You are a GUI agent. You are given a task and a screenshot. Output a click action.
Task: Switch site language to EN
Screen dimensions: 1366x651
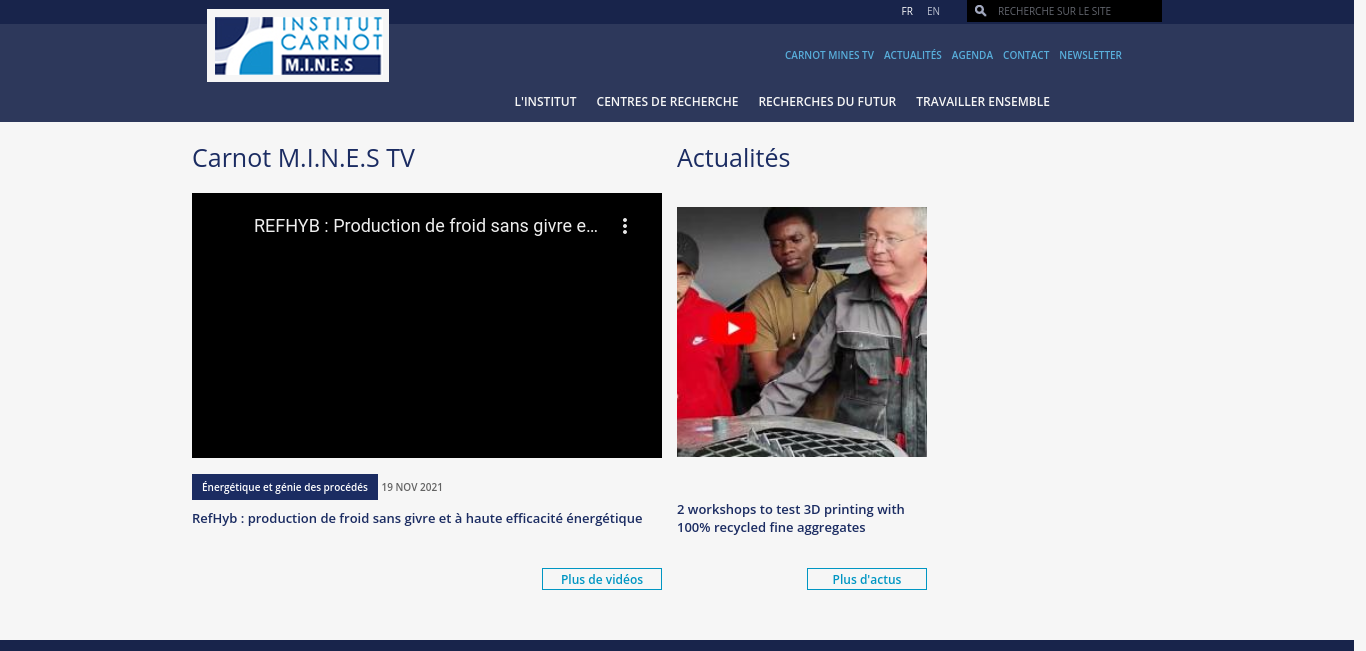(x=933, y=11)
